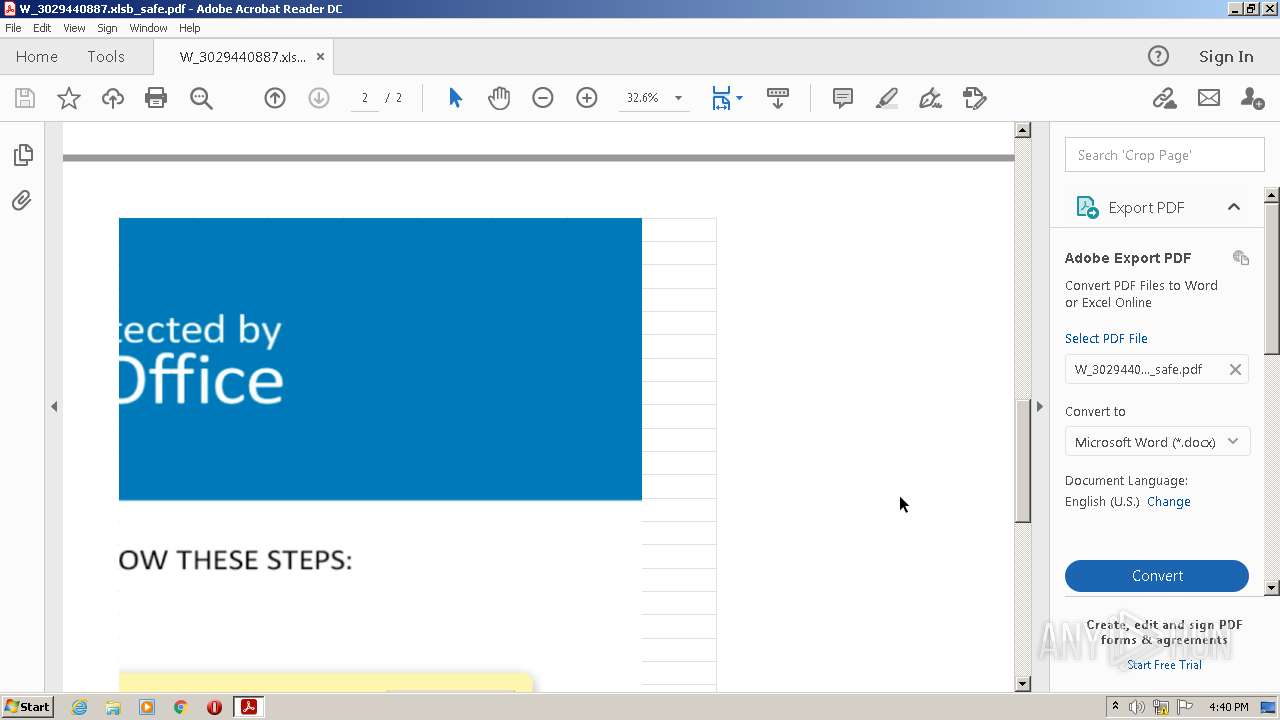This screenshot has width=1280, height=720.
Task: Activate the Selection arrow tool
Action: 456,98
